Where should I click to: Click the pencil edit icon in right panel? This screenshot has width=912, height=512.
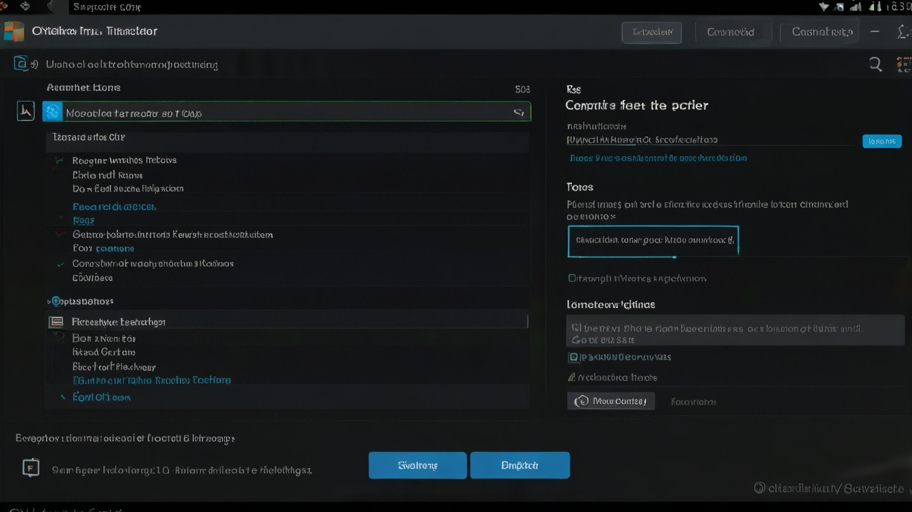coord(572,378)
